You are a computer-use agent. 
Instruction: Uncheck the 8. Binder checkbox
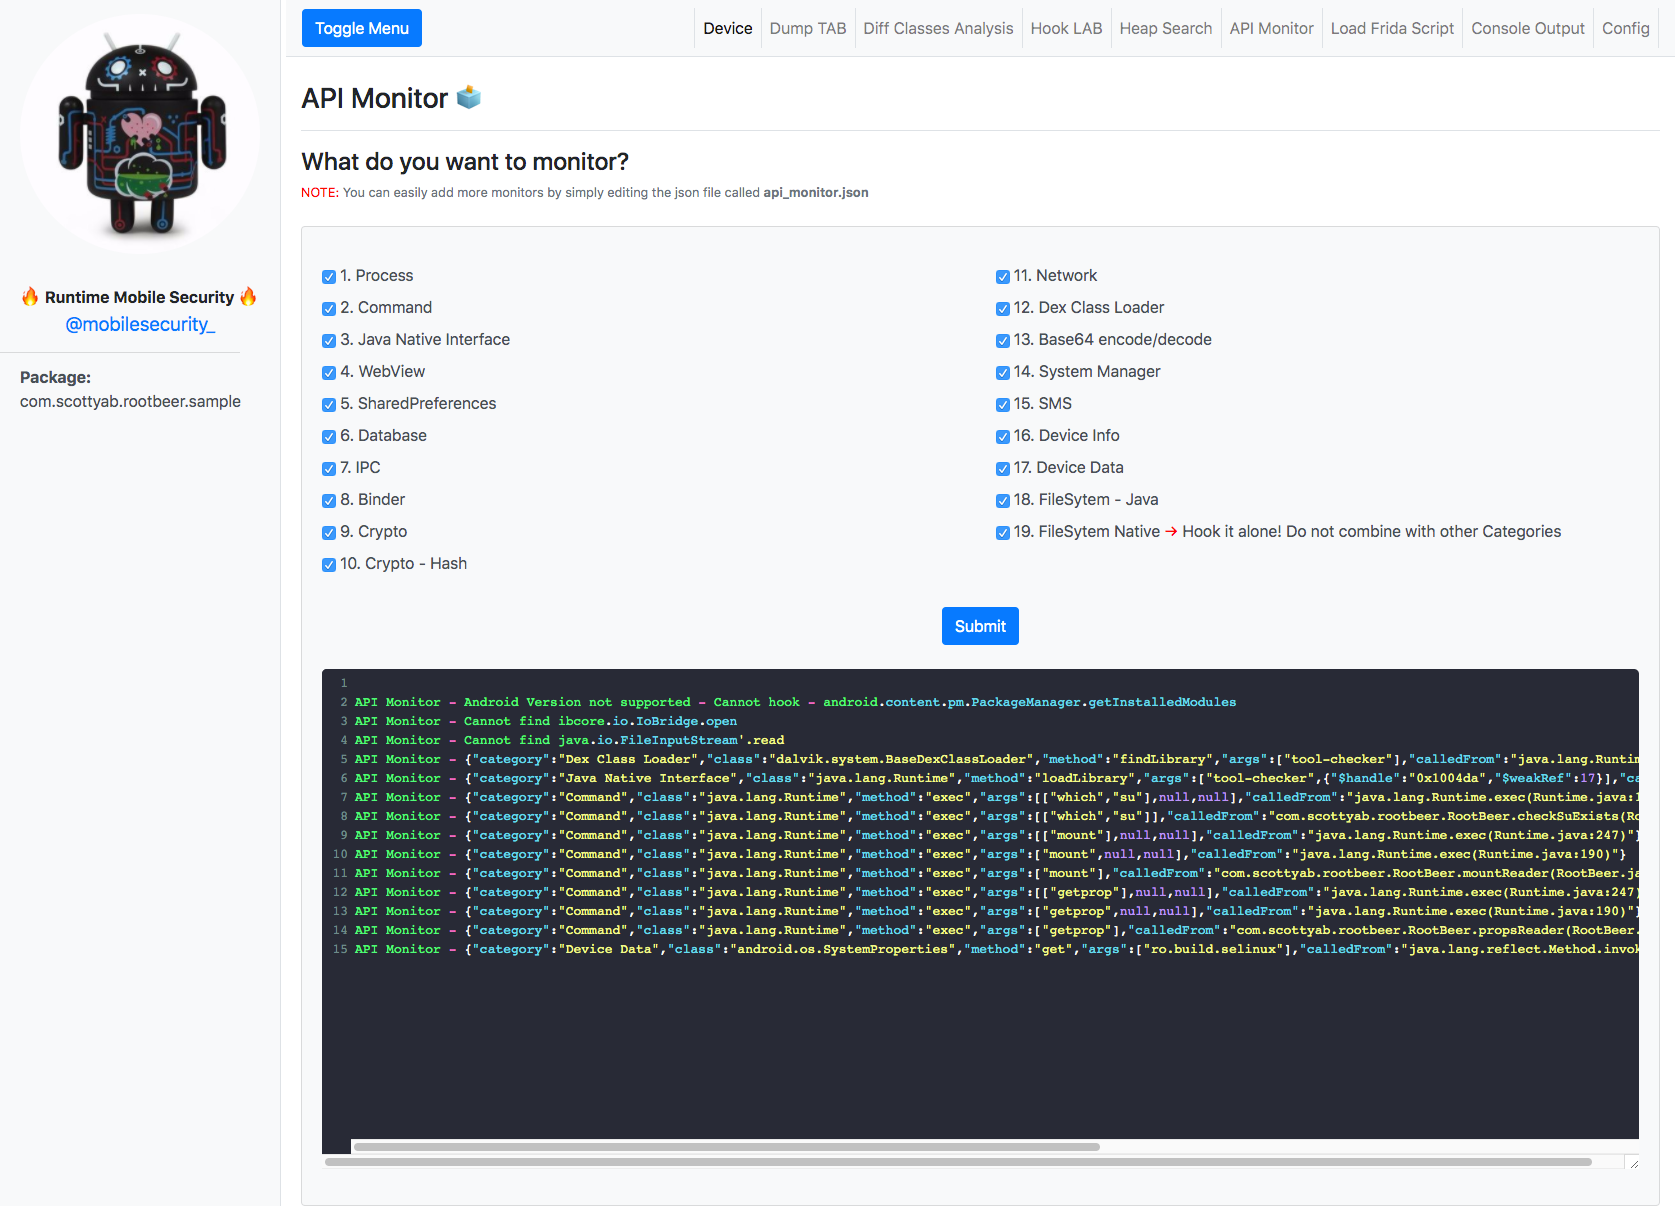tap(328, 501)
